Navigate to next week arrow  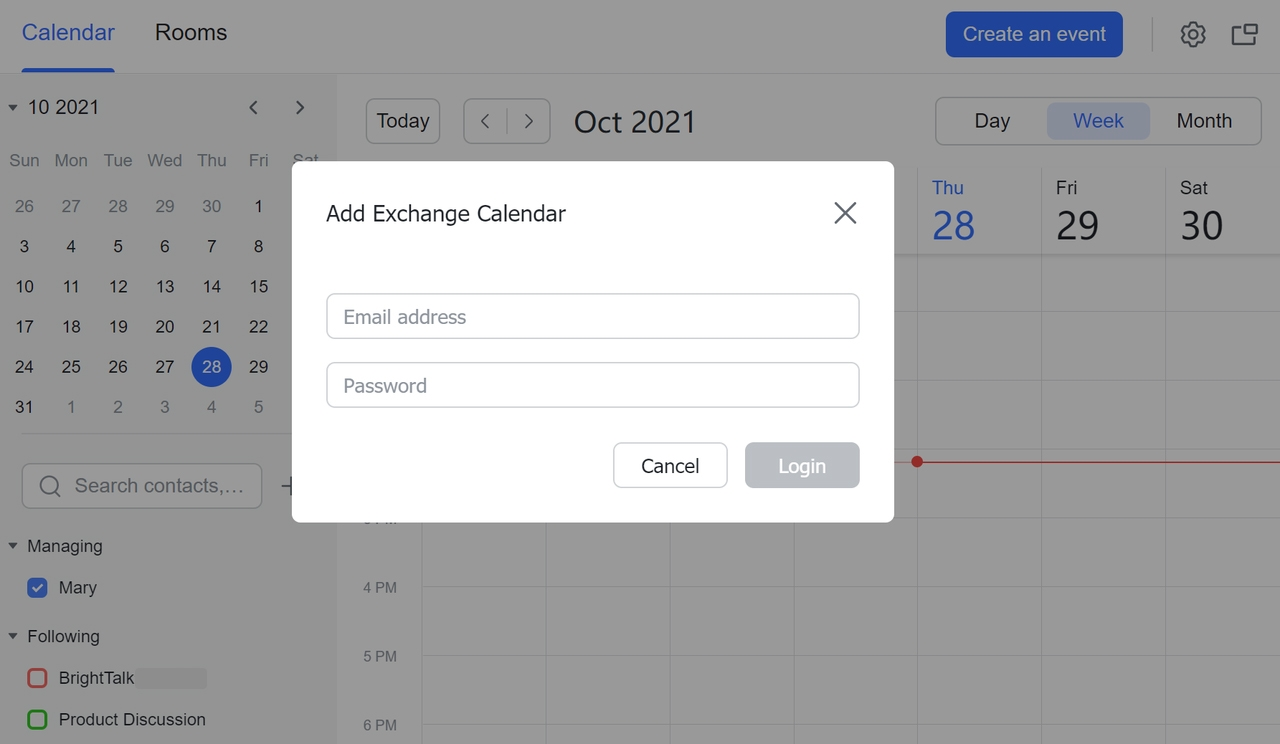[529, 121]
